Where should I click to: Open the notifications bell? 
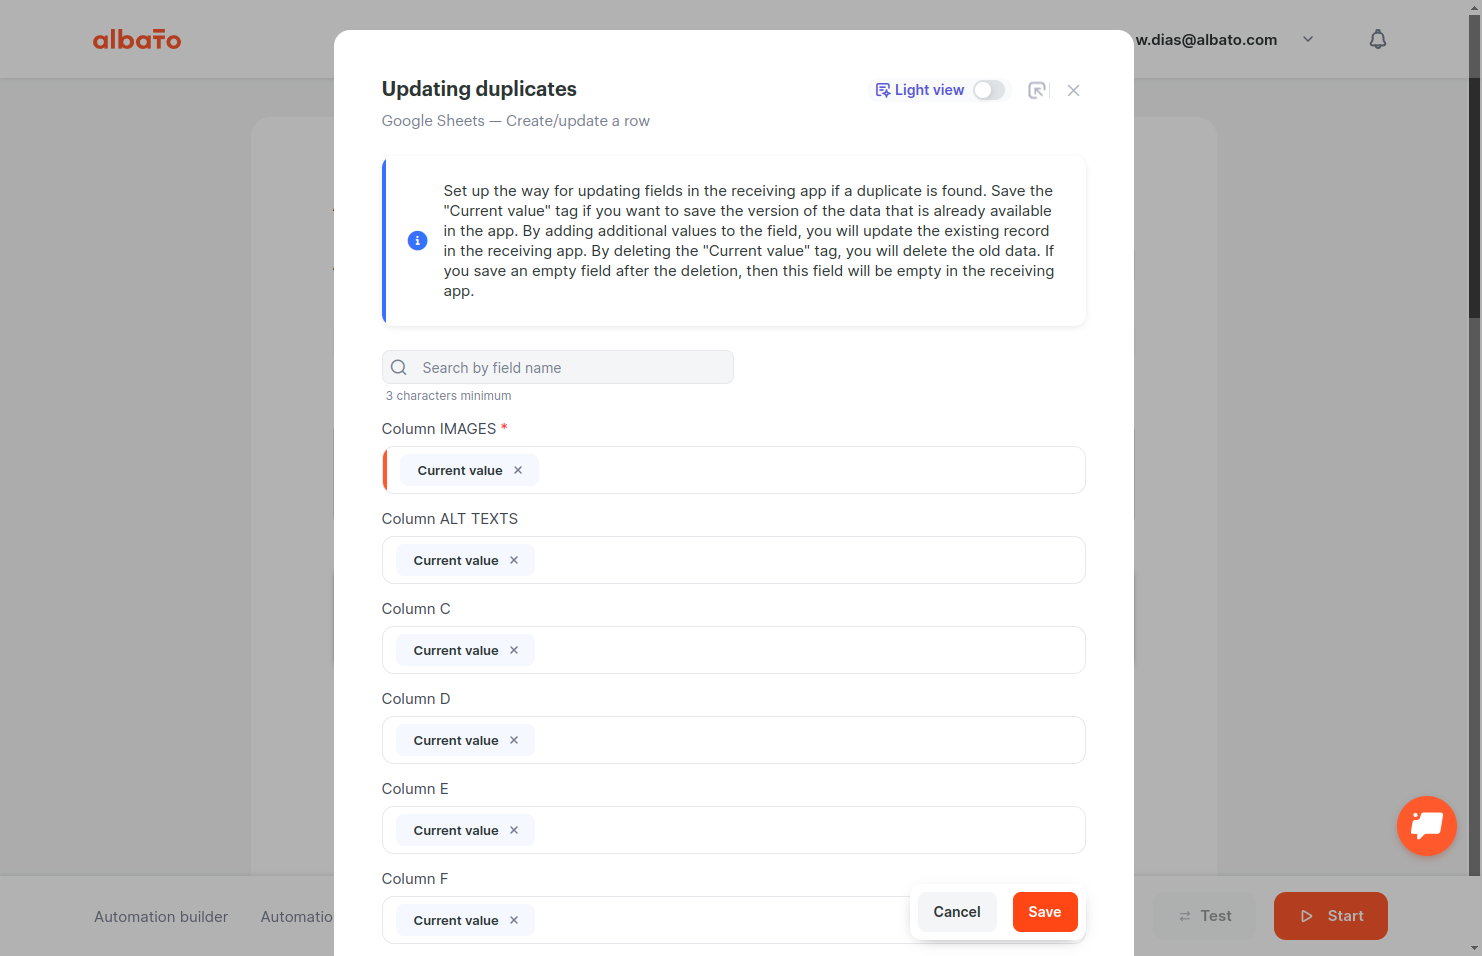click(x=1378, y=39)
